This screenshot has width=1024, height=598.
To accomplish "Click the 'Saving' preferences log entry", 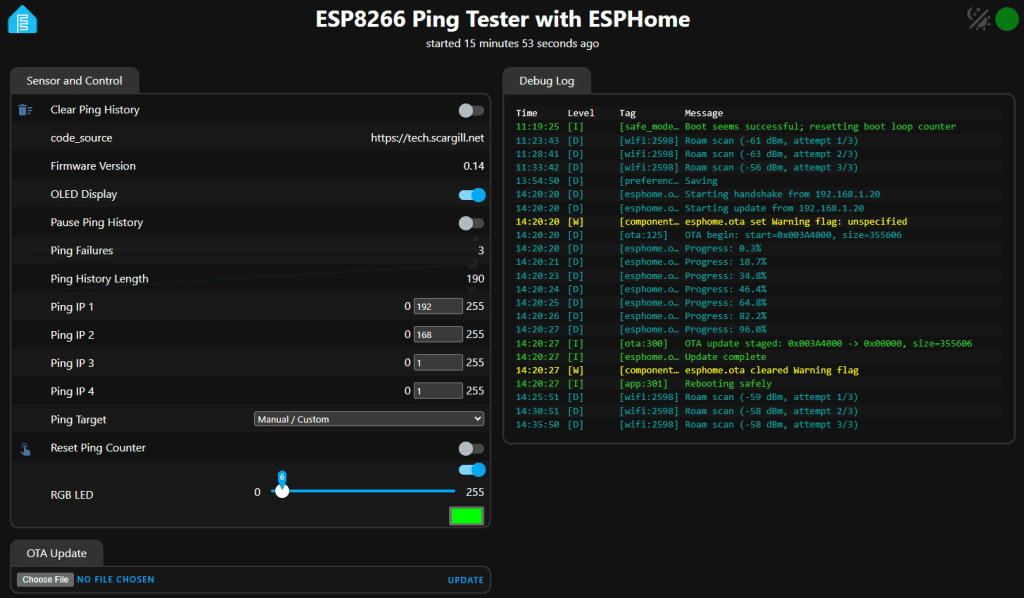I will pos(758,181).
